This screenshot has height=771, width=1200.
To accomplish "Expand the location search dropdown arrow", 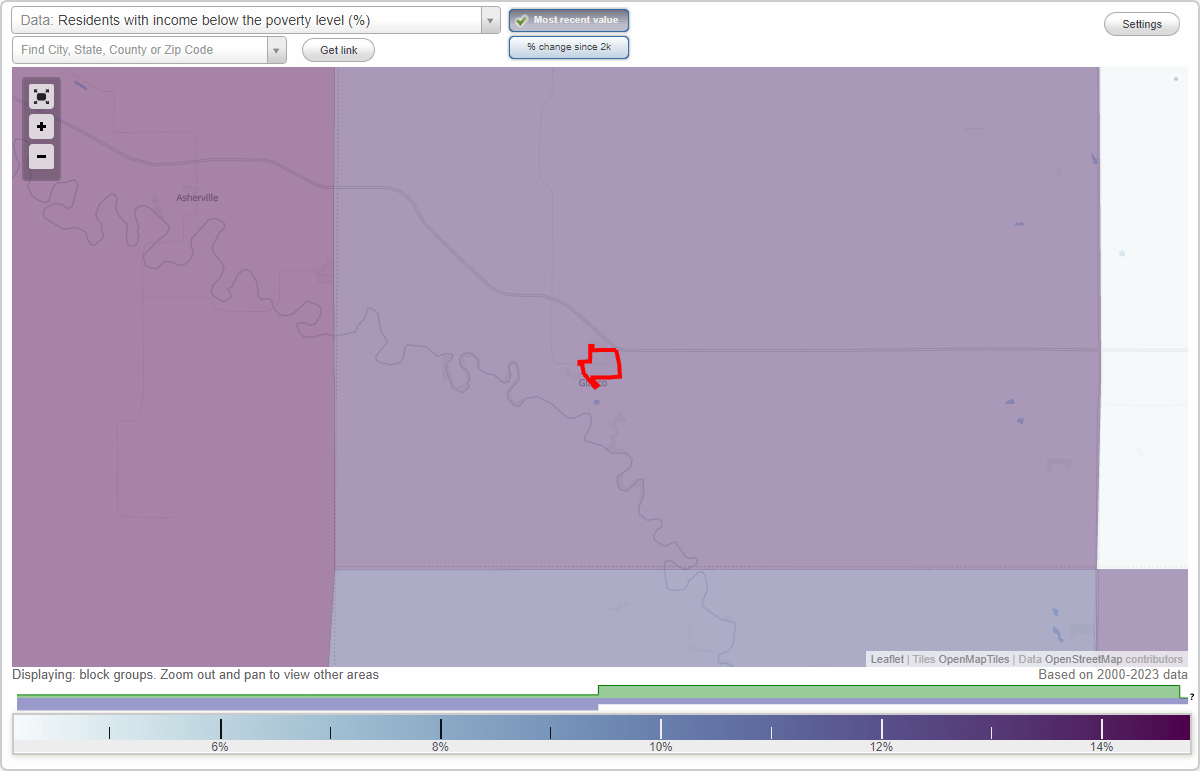I will click(x=277, y=49).
